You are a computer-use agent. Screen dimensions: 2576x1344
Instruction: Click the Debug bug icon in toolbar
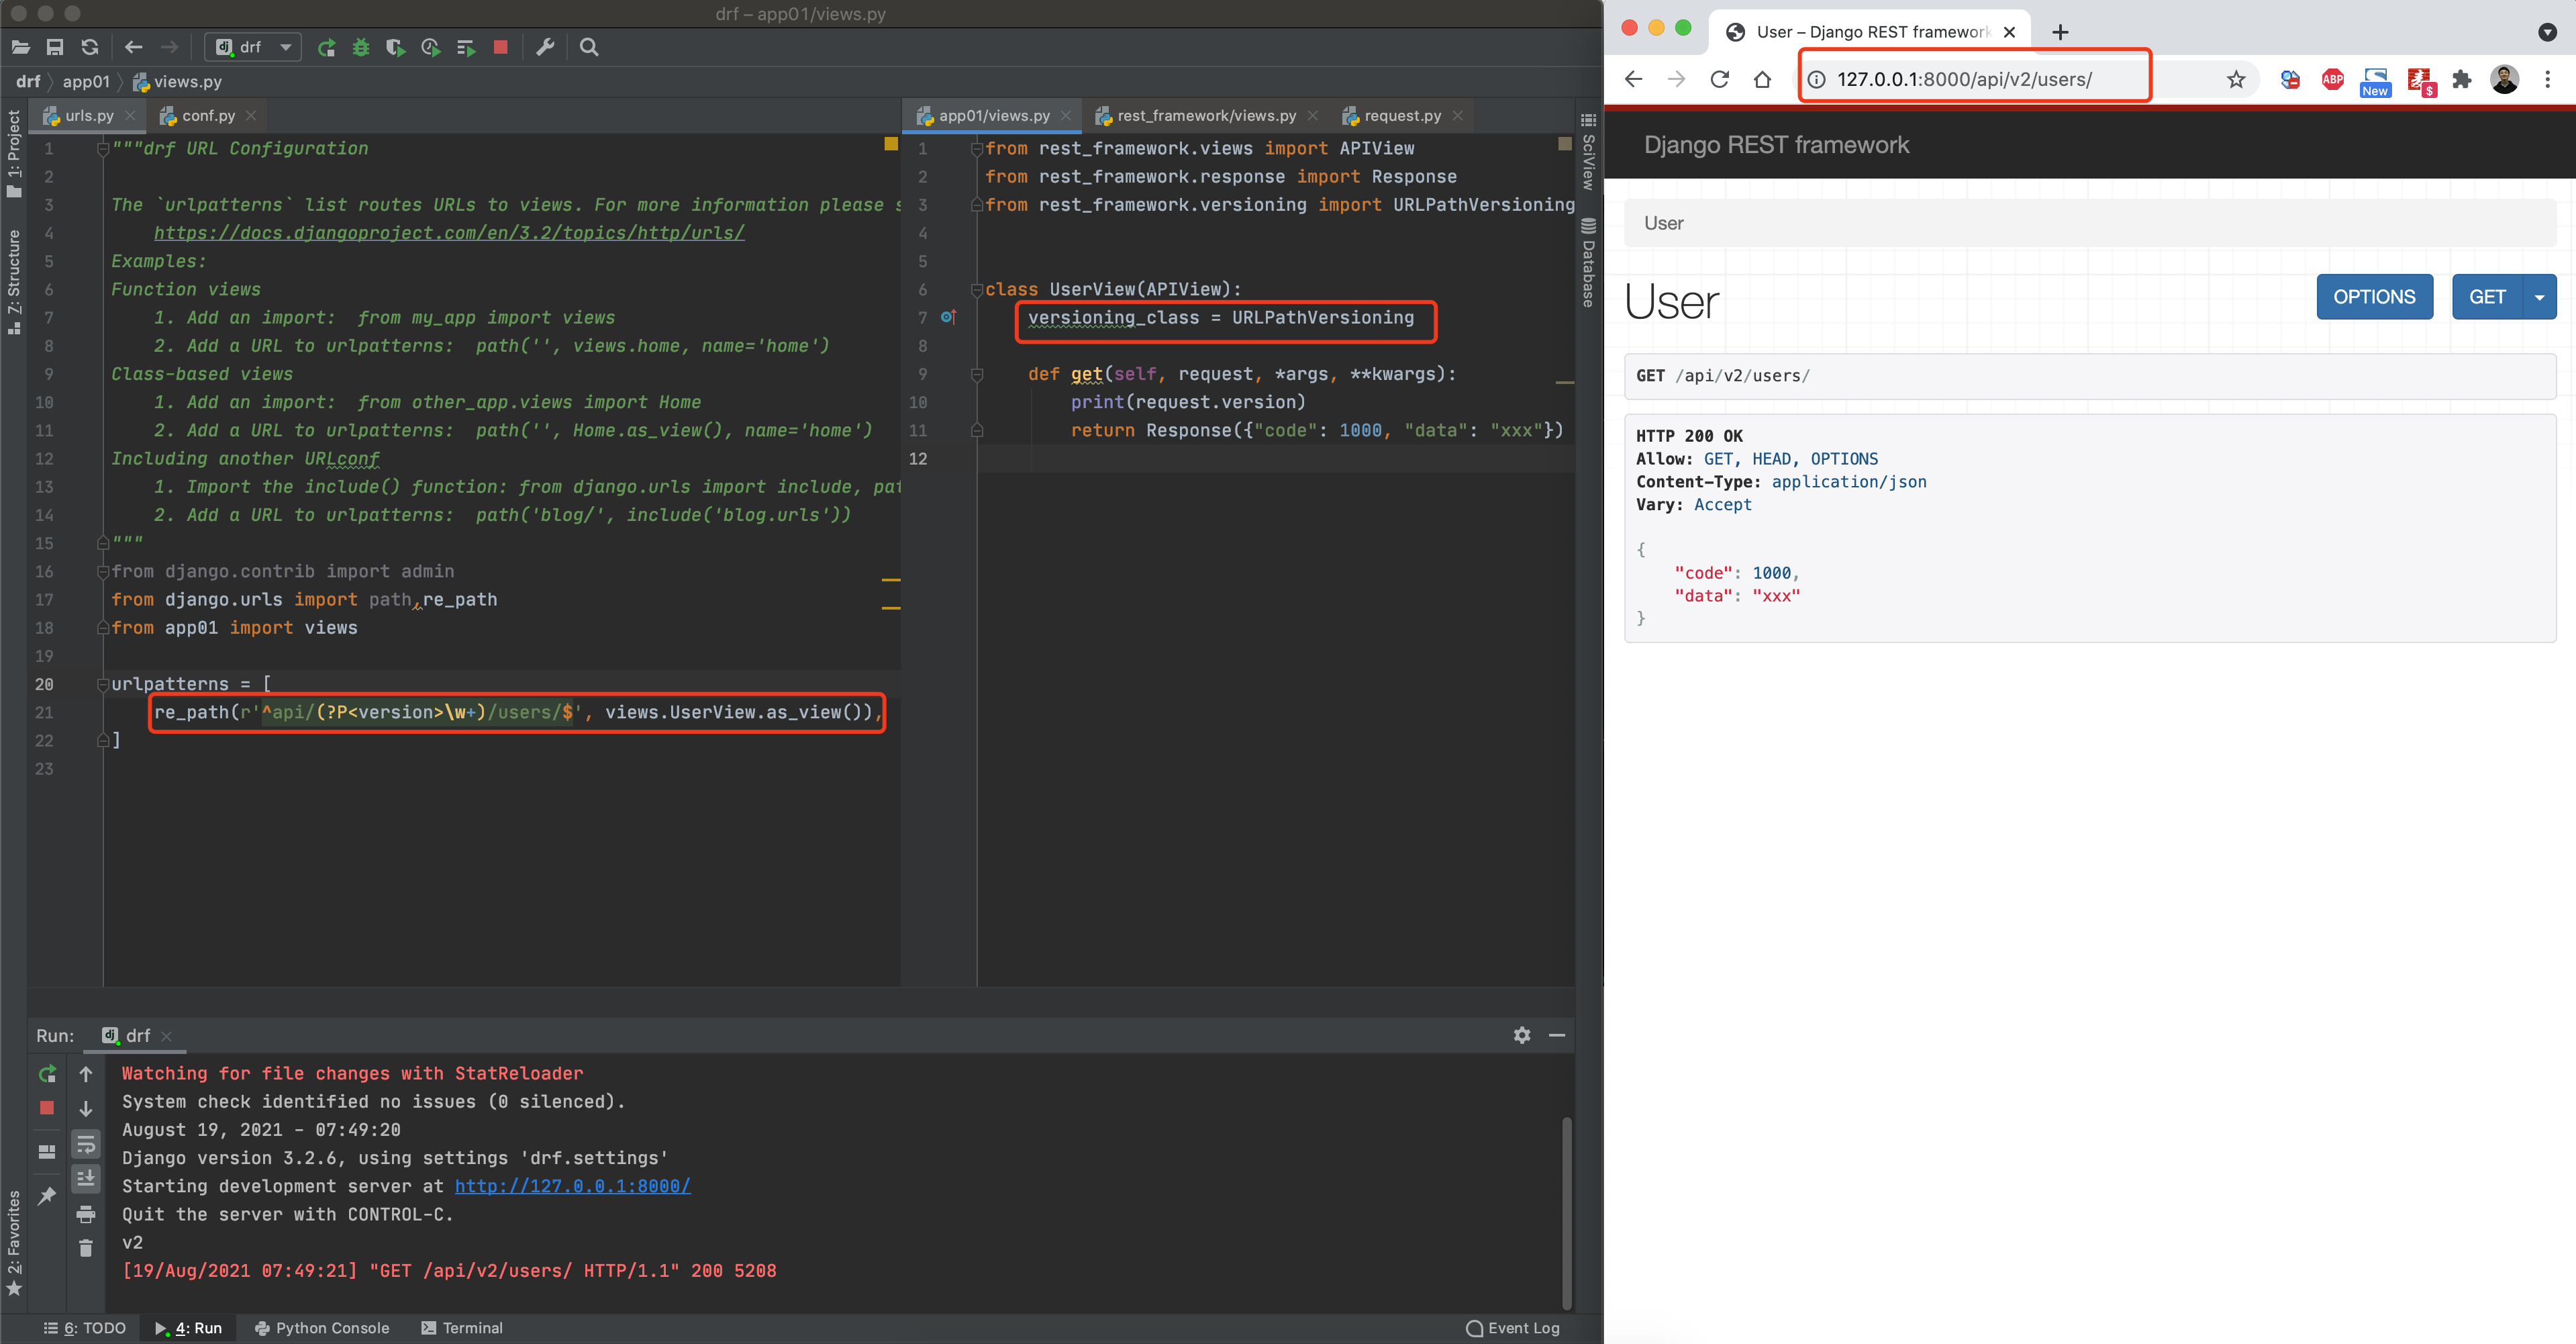pyautogui.click(x=361, y=47)
